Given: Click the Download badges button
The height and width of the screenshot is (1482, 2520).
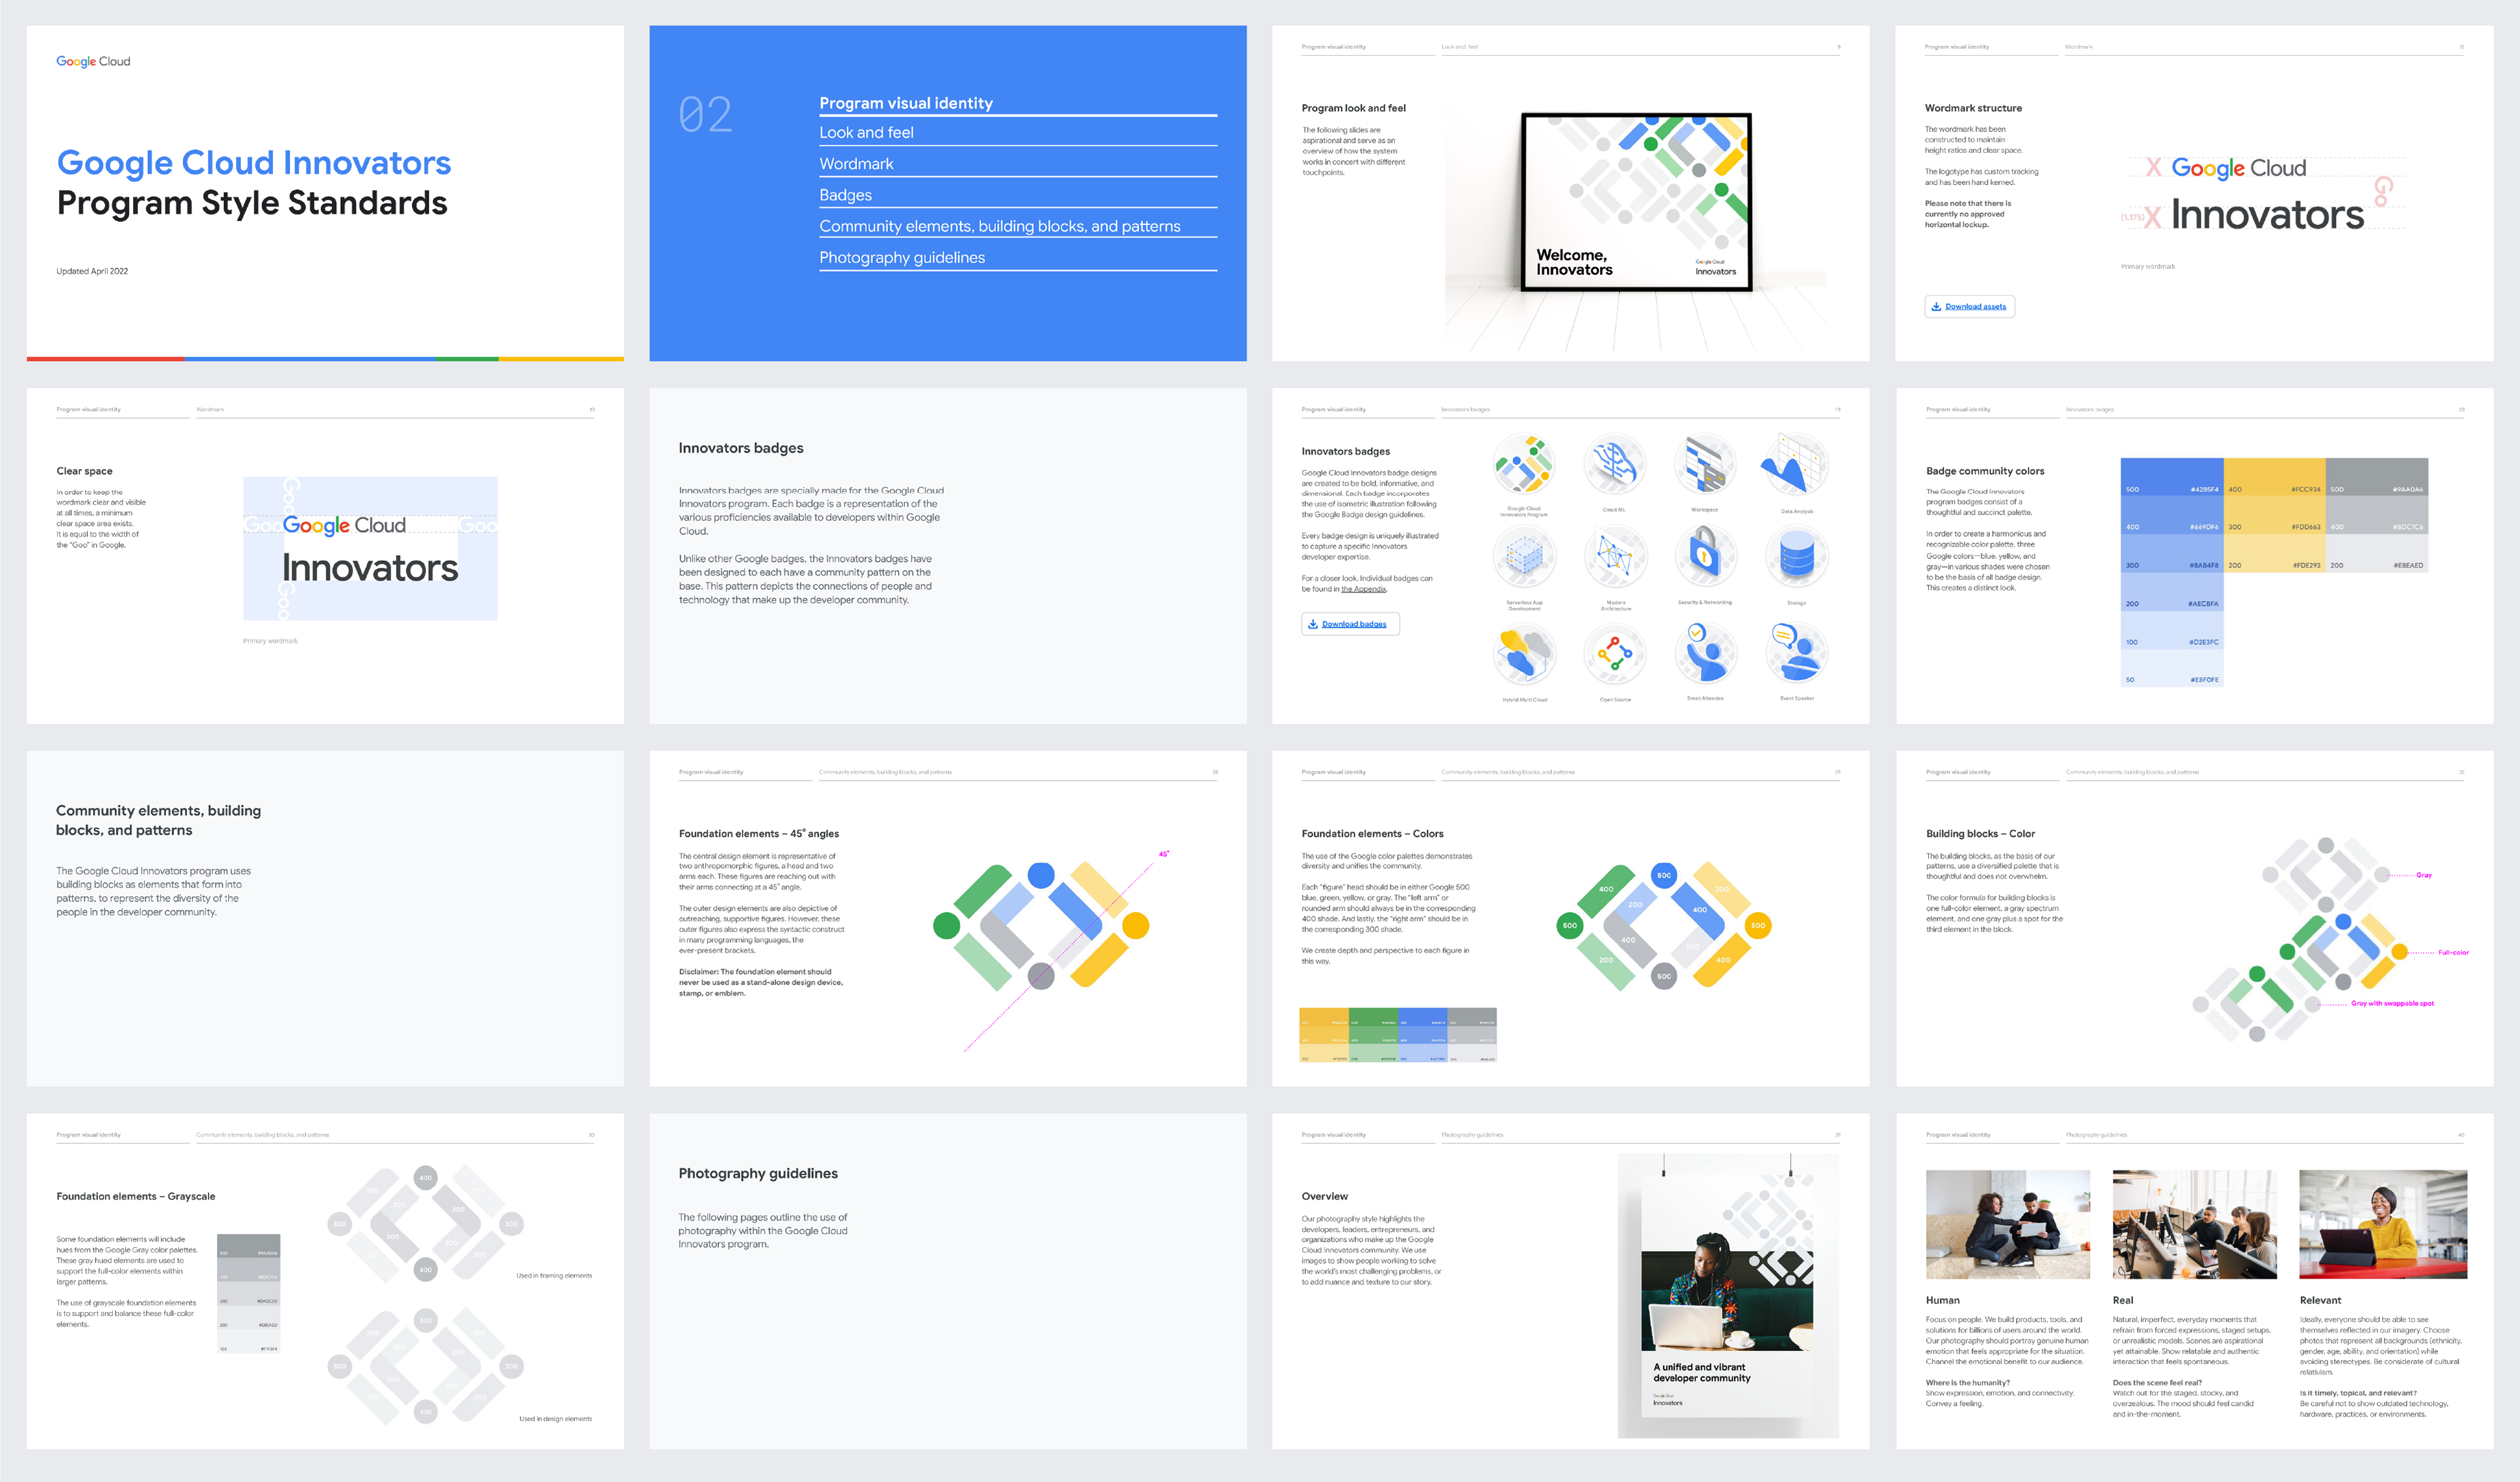Looking at the screenshot, I should [1350, 624].
